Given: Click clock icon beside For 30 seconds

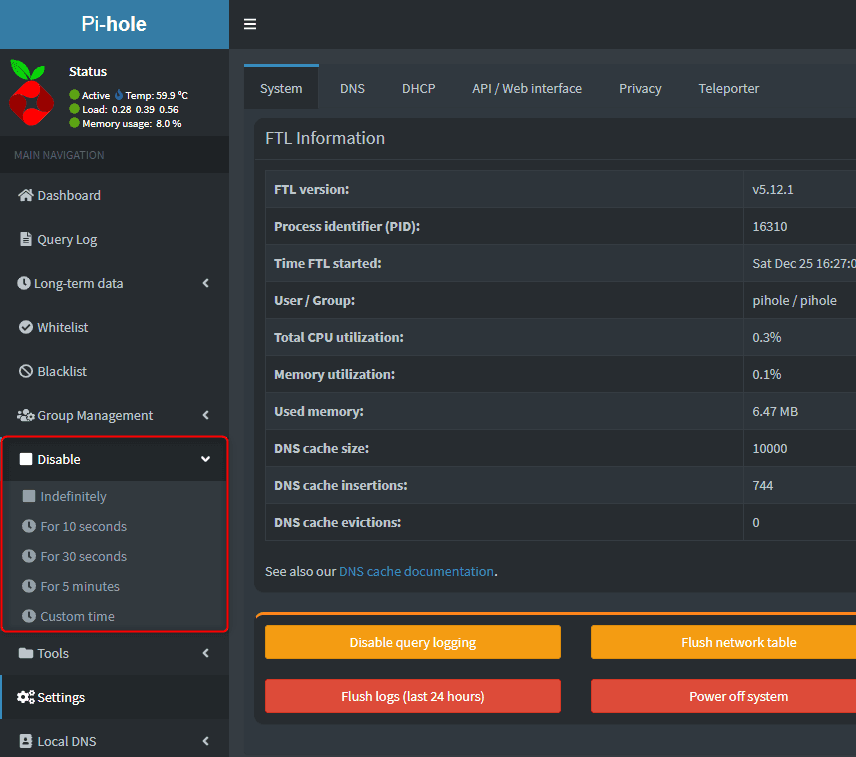Looking at the screenshot, I should click(x=28, y=556).
